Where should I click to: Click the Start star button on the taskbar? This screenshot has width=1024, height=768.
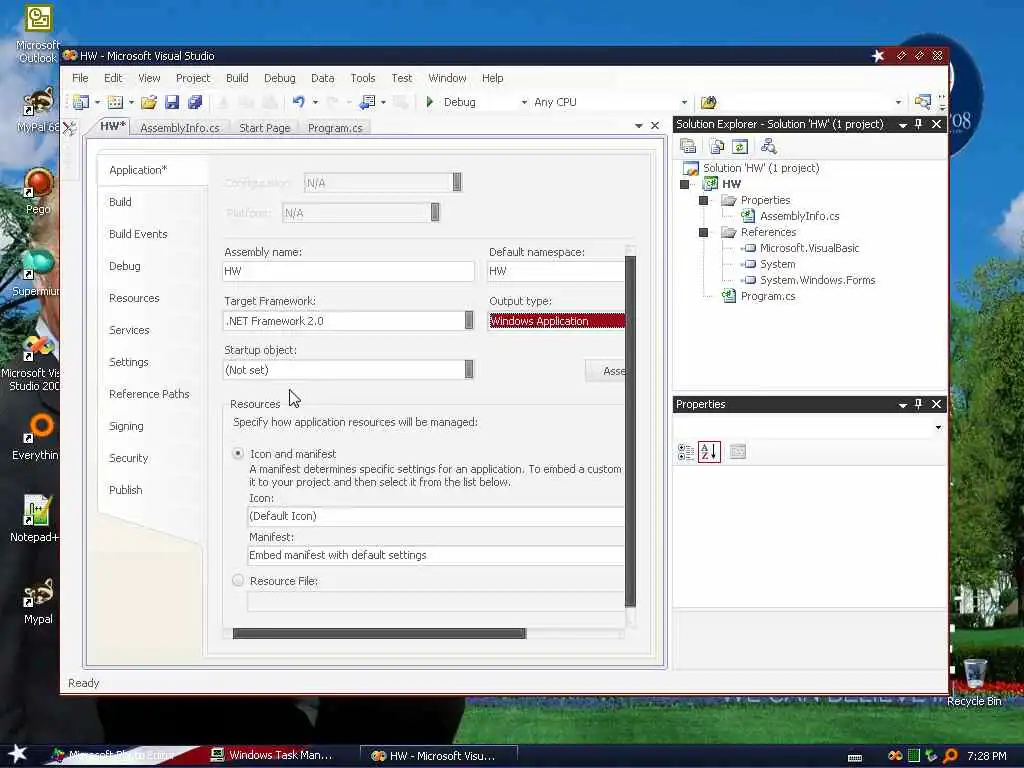point(18,754)
